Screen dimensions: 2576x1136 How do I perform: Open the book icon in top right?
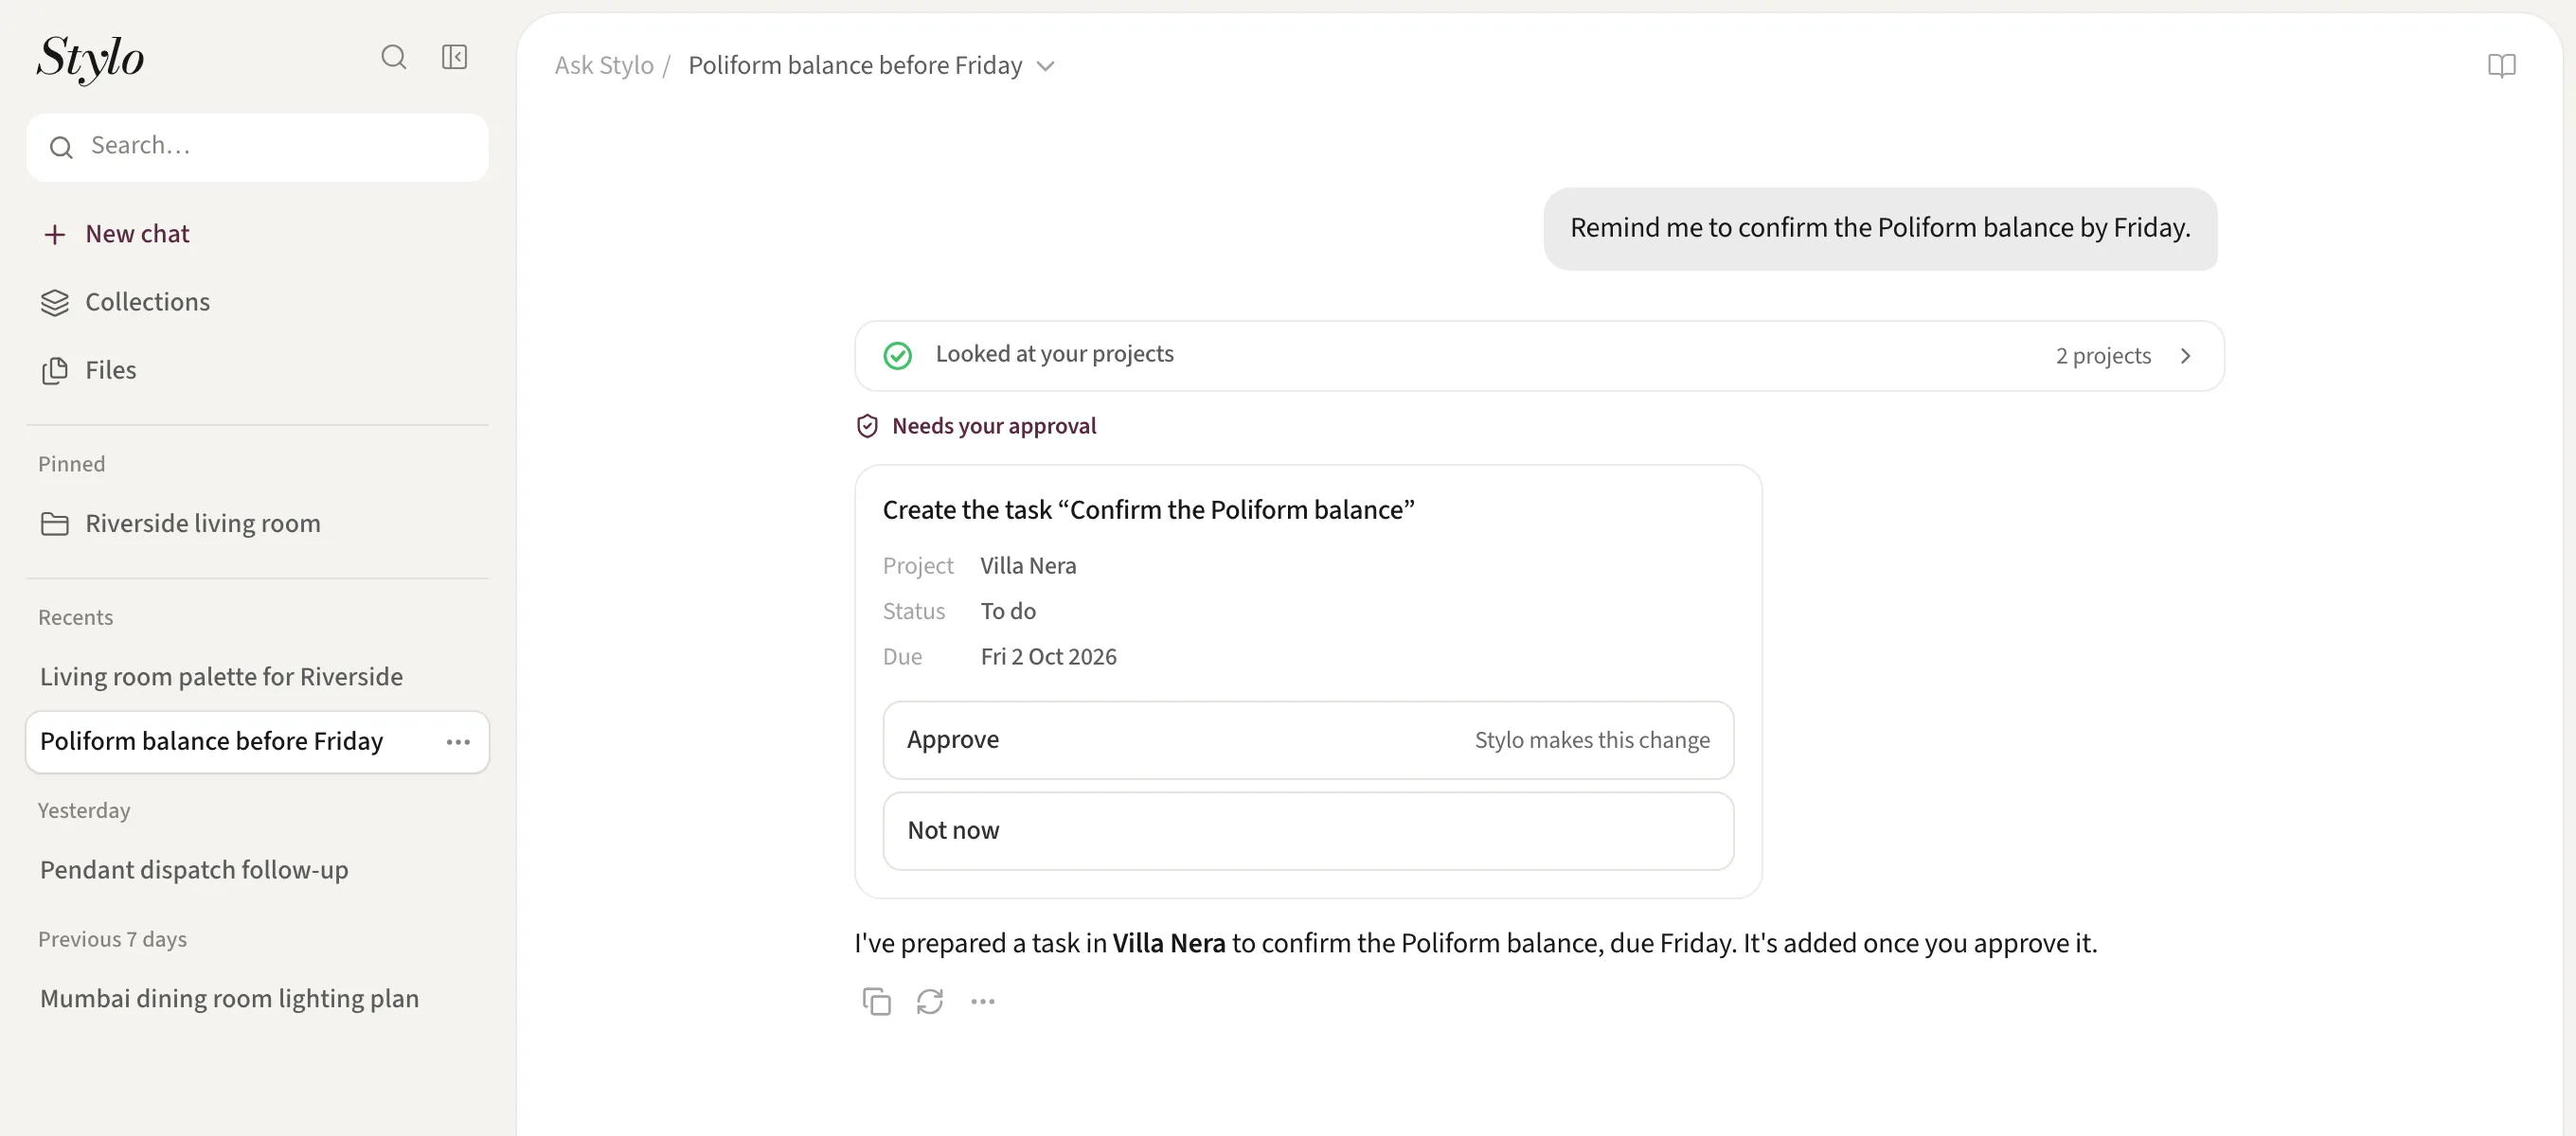tap(2501, 66)
